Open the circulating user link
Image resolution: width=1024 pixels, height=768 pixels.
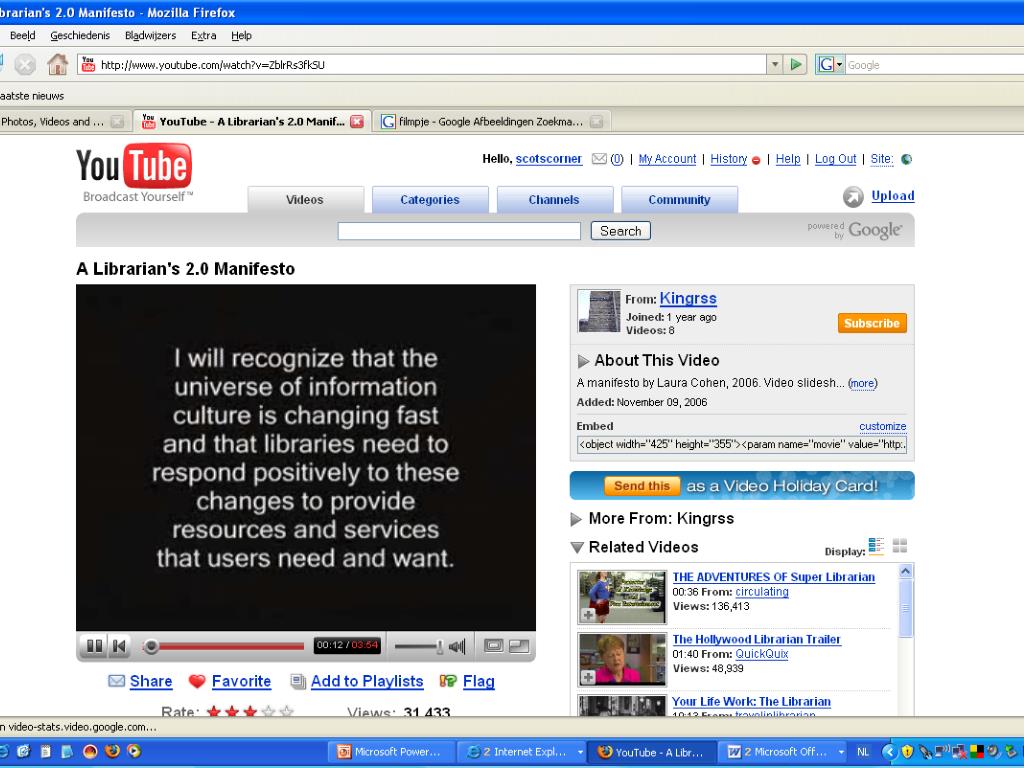pos(761,592)
